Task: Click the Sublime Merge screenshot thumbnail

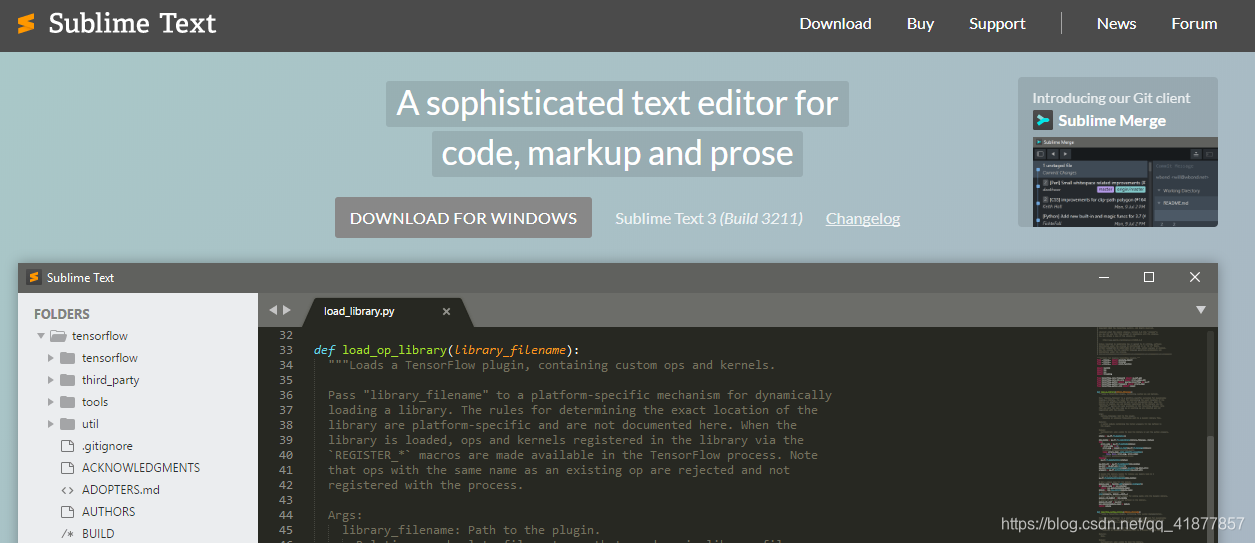Action: click(1125, 182)
